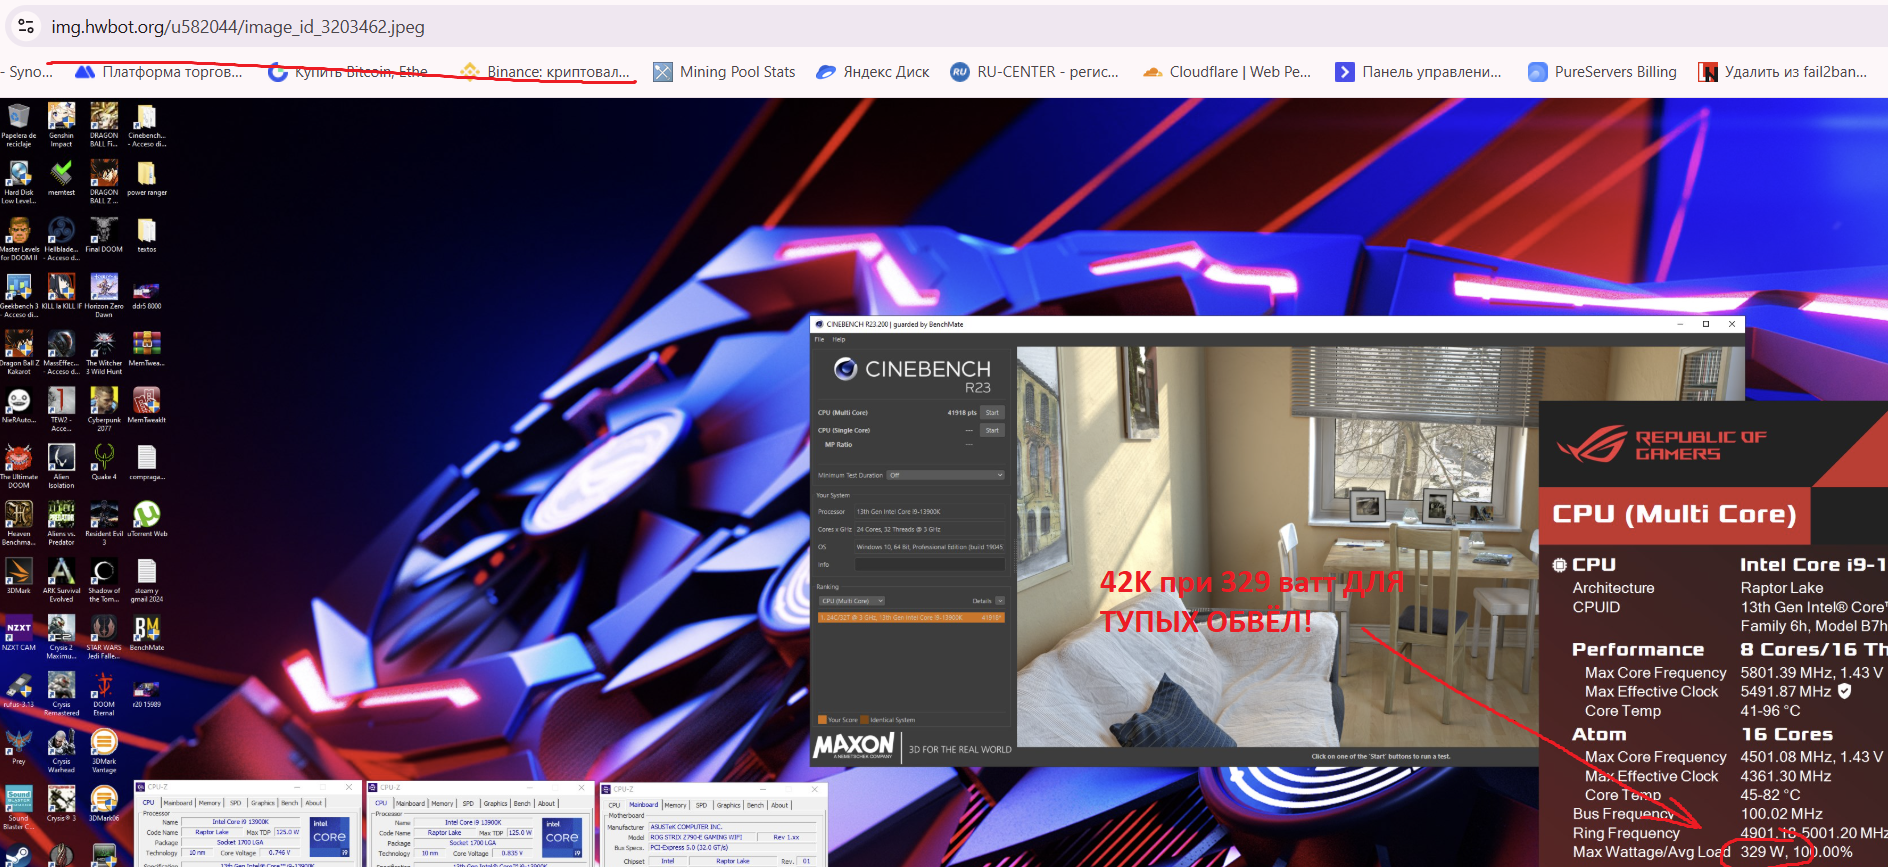1888x867 pixels.
Task: Select the ARK Survival Evolved icon
Action: point(61,581)
